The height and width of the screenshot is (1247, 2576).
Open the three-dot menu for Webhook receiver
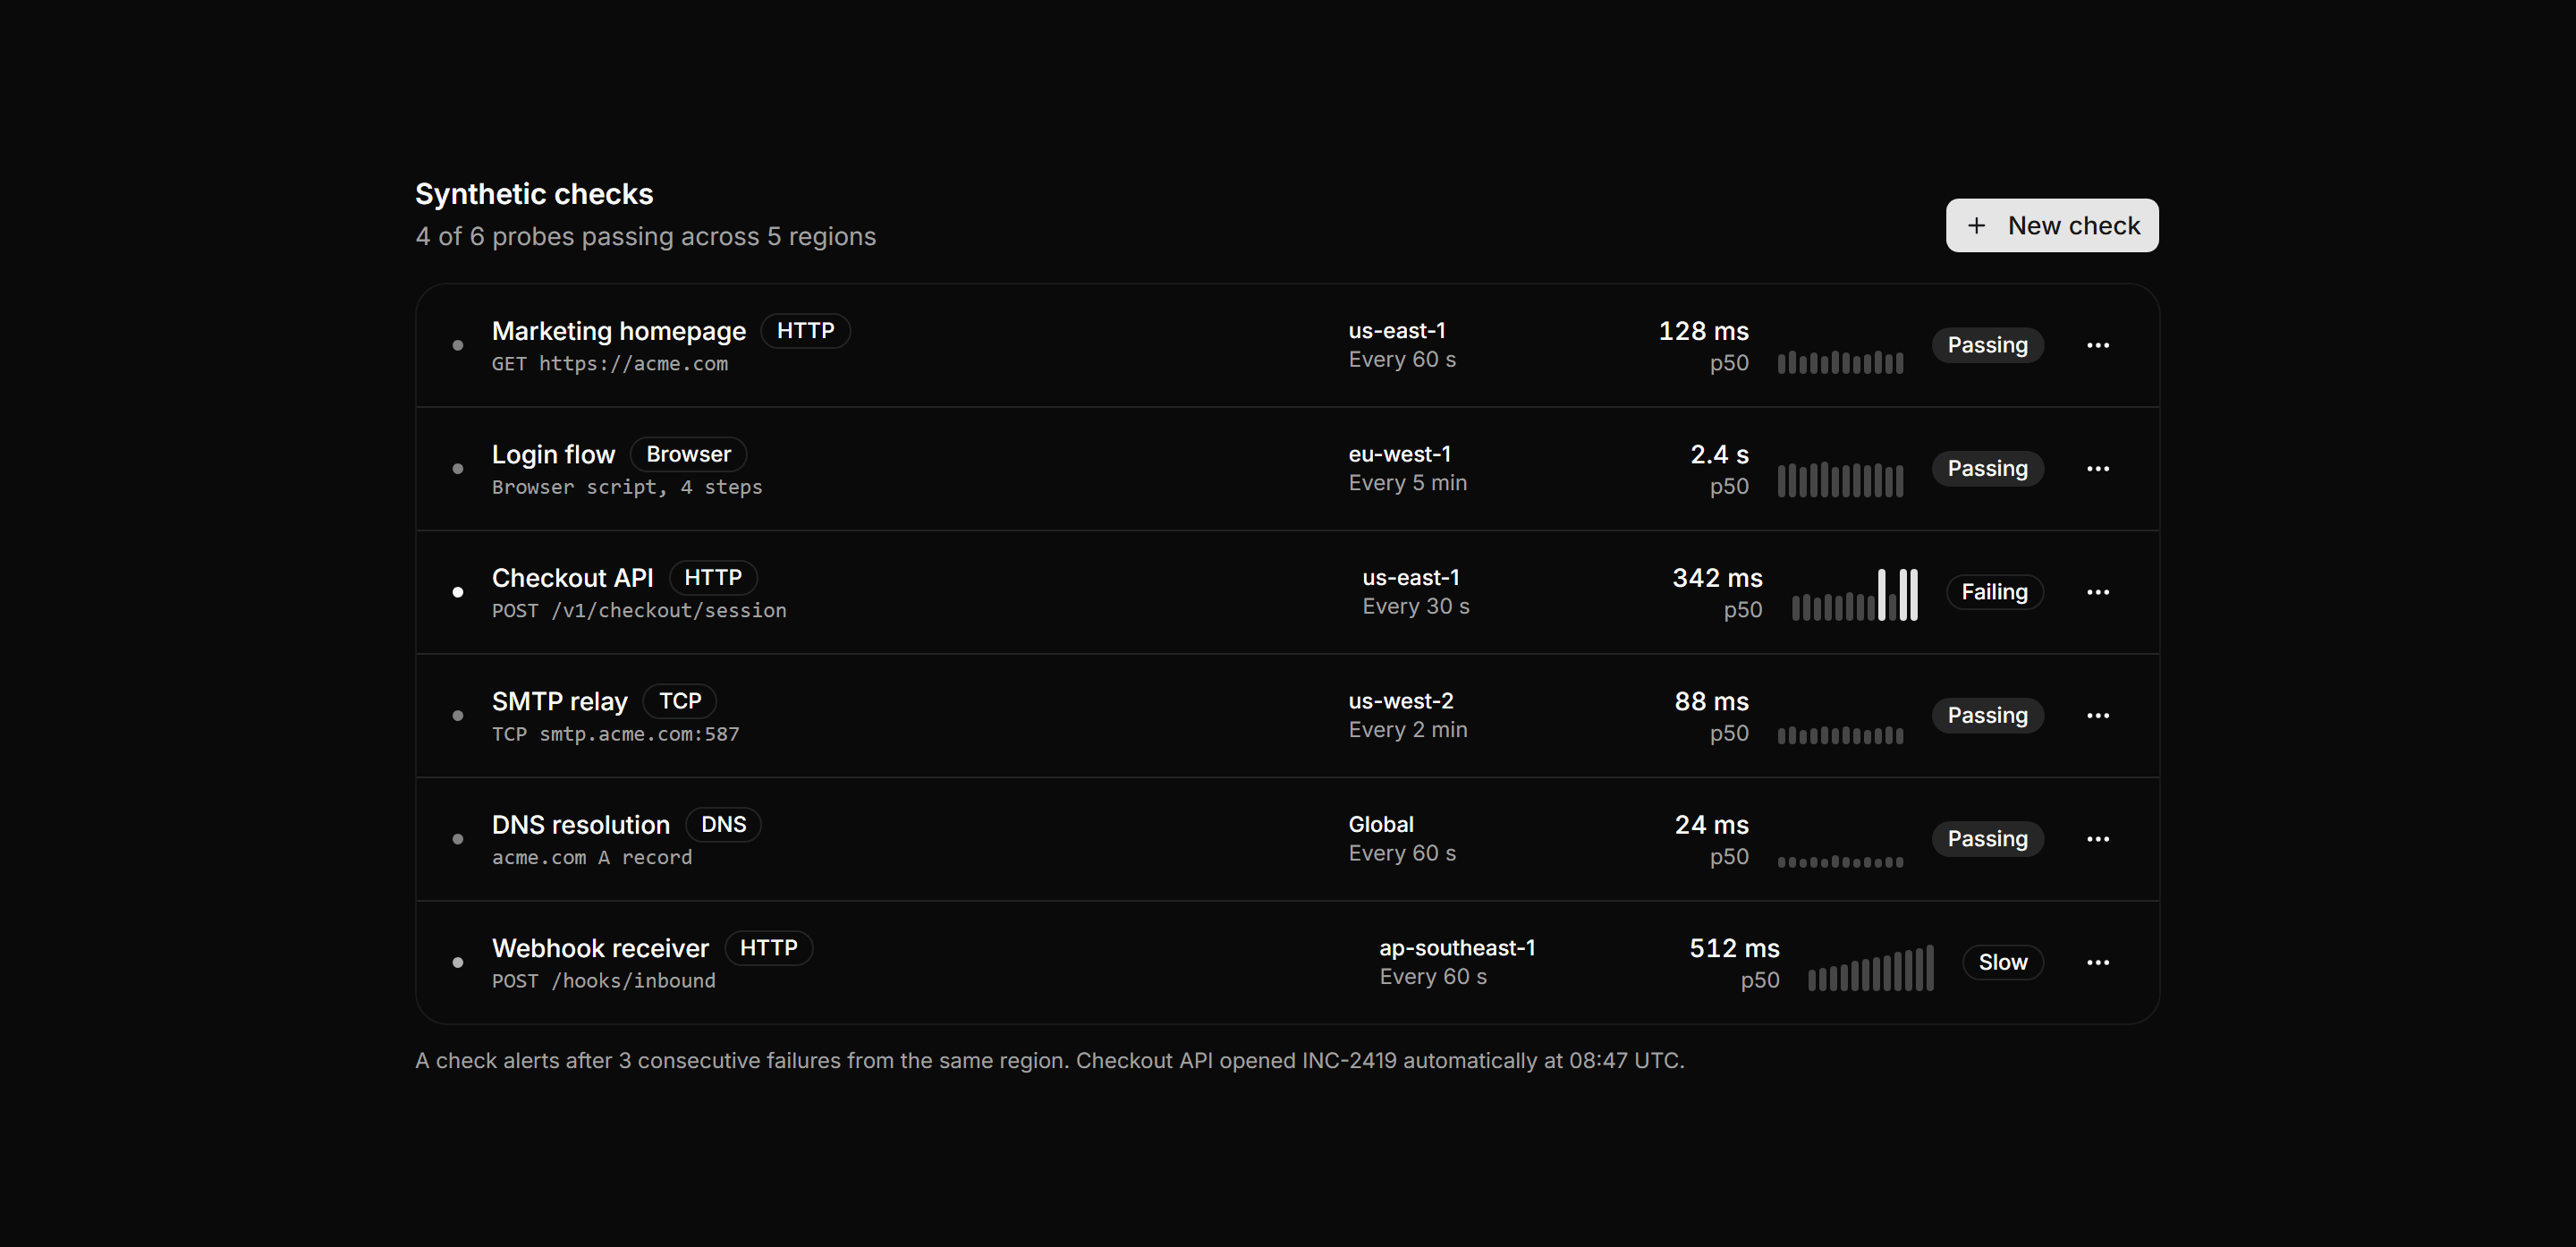point(2098,962)
